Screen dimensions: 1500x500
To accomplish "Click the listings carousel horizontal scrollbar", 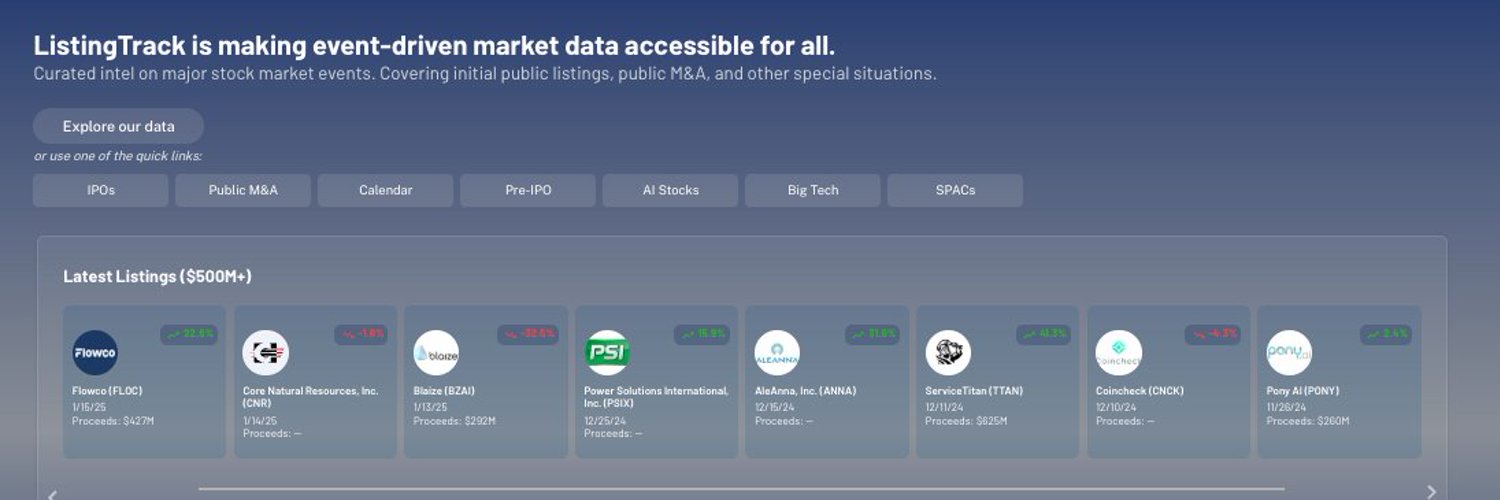I will 741,489.
